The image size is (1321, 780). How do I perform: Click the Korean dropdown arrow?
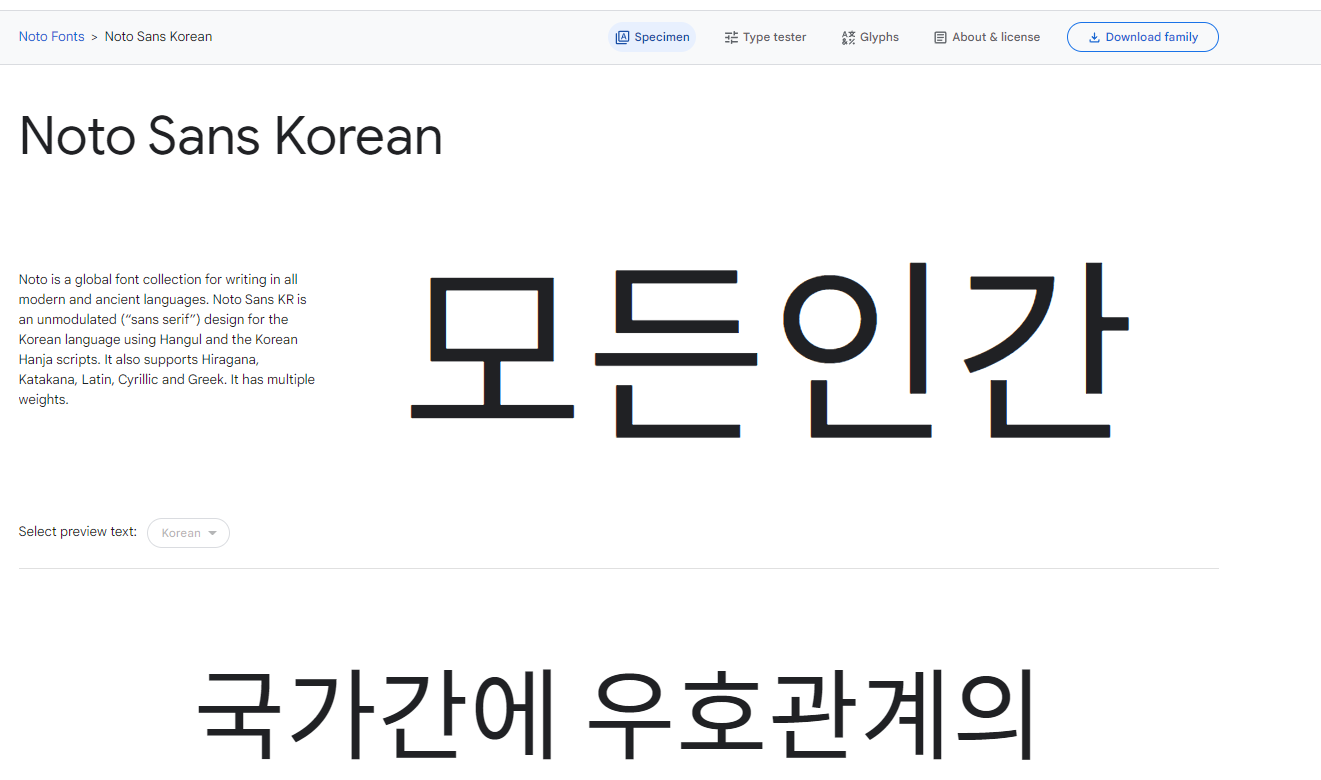pos(212,533)
